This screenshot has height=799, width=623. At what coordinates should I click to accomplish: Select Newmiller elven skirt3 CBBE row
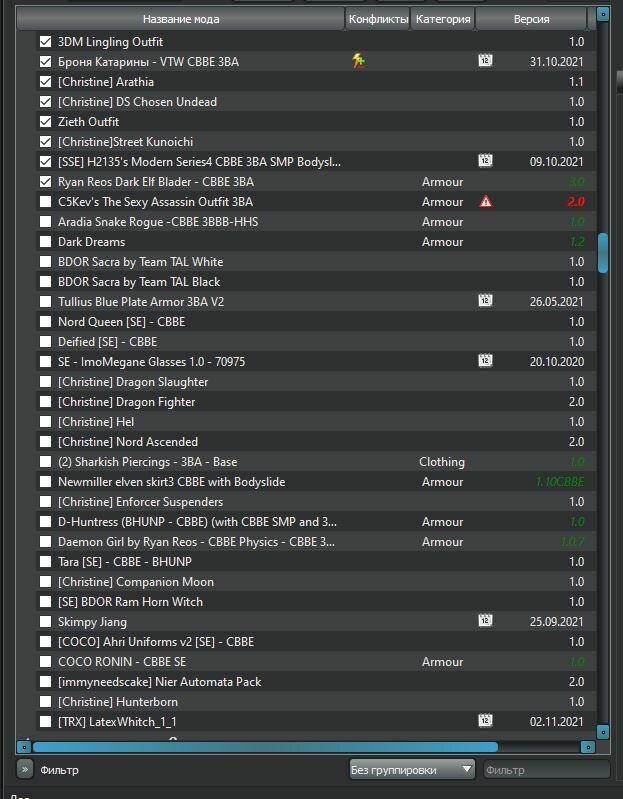[x=316, y=482]
